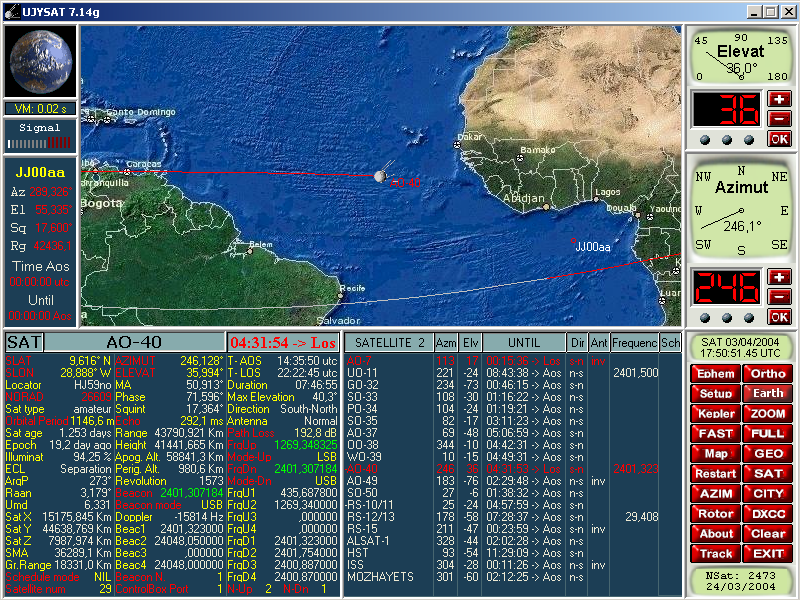Select RS-12/13 in the satellite list
The width and height of the screenshot is (800, 600).
(x=513, y=517)
